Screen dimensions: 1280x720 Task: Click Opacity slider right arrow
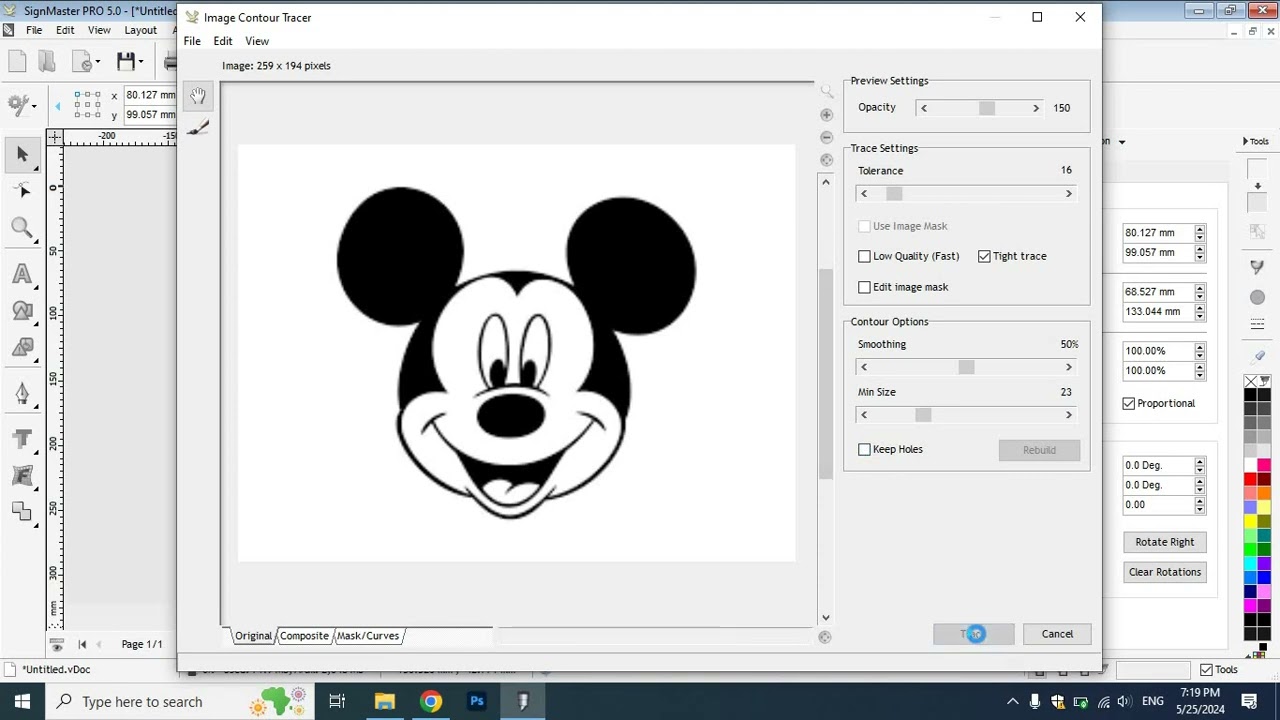point(1036,108)
